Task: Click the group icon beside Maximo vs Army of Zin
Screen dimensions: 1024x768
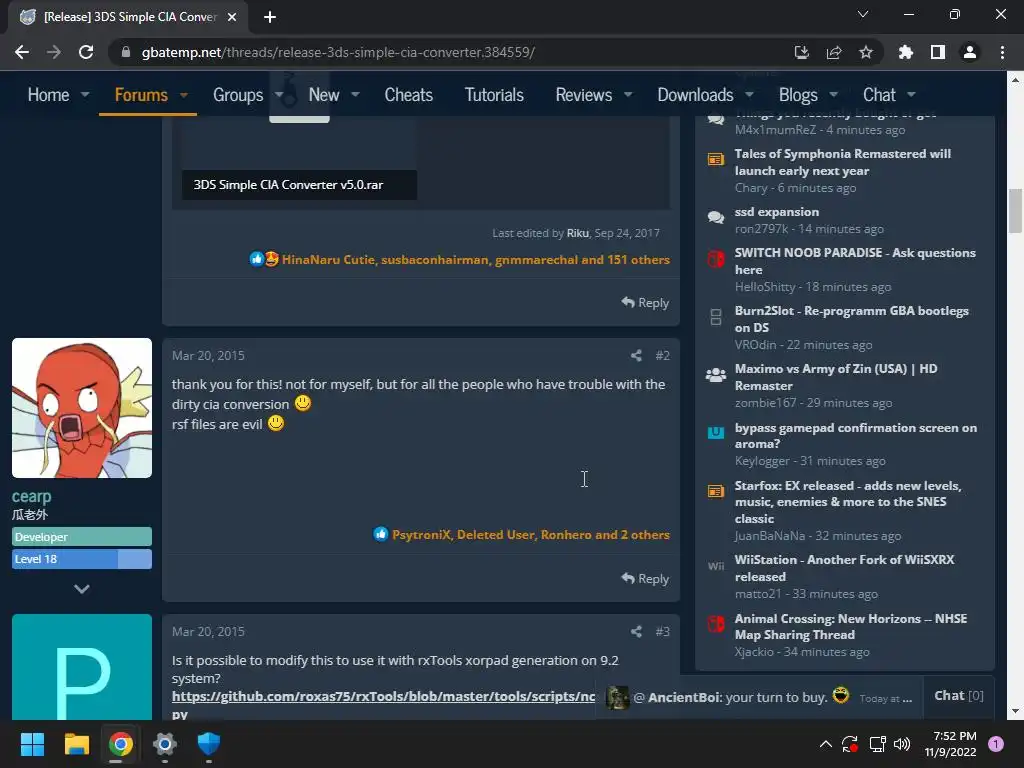Action: [x=716, y=375]
